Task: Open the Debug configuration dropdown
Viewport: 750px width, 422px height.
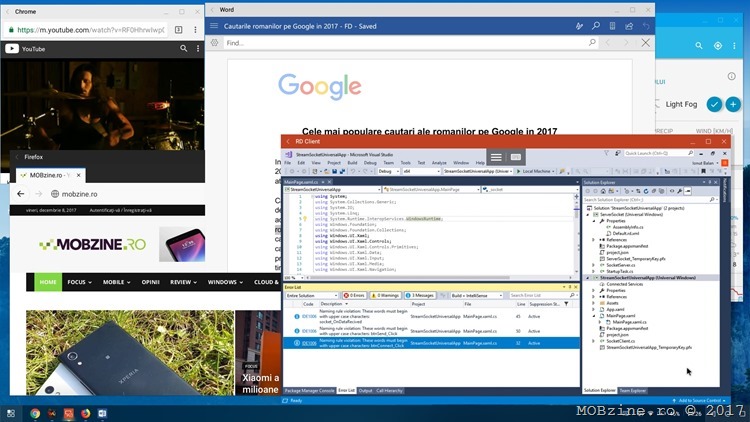Action: (389, 171)
